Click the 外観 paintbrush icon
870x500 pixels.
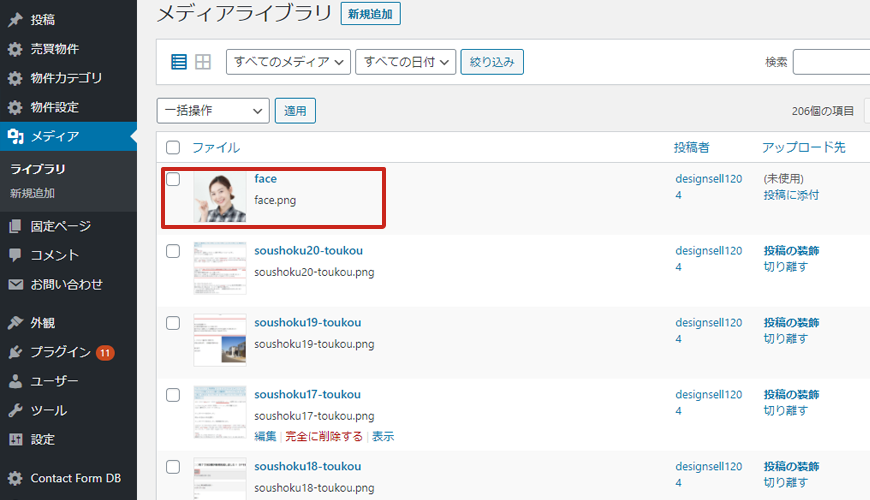tap(15, 323)
